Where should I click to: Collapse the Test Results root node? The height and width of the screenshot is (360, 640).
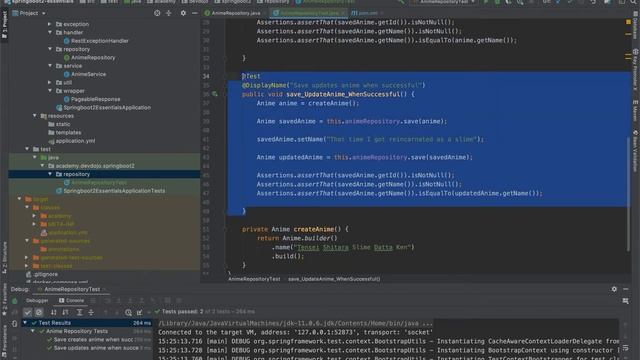click(25, 323)
